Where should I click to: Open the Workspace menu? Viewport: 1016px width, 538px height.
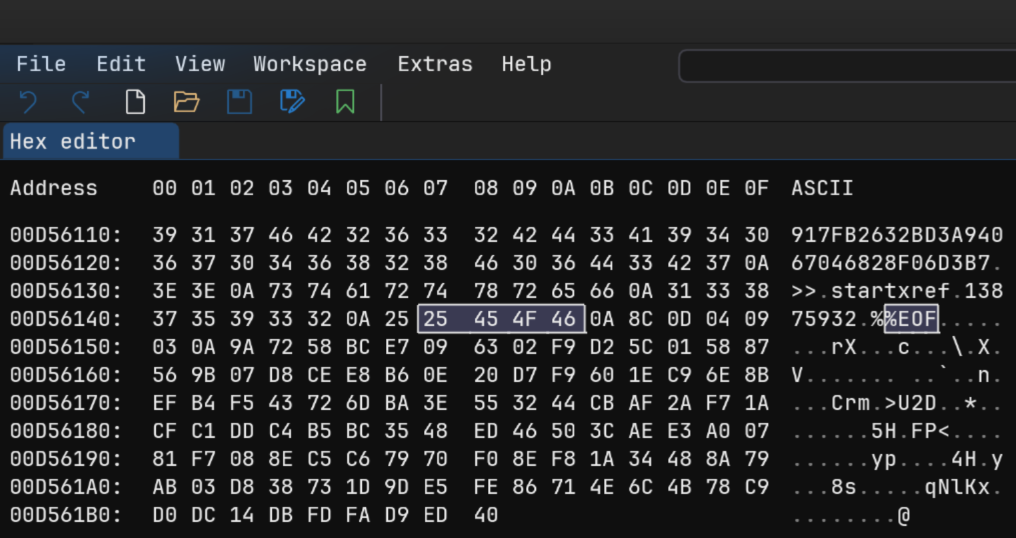point(309,64)
